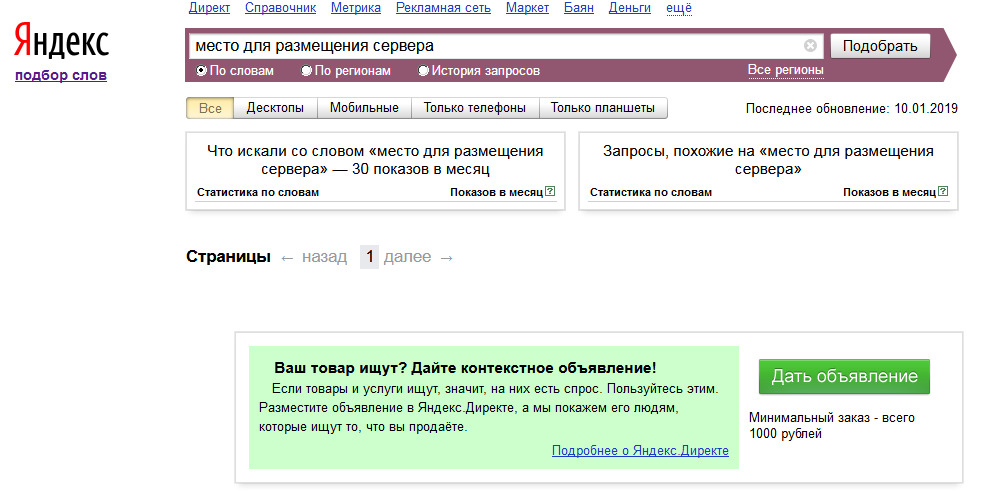Viewport: 988px width, 493px height.
Task: Open the Рекламная сеть link
Action: coord(444,8)
